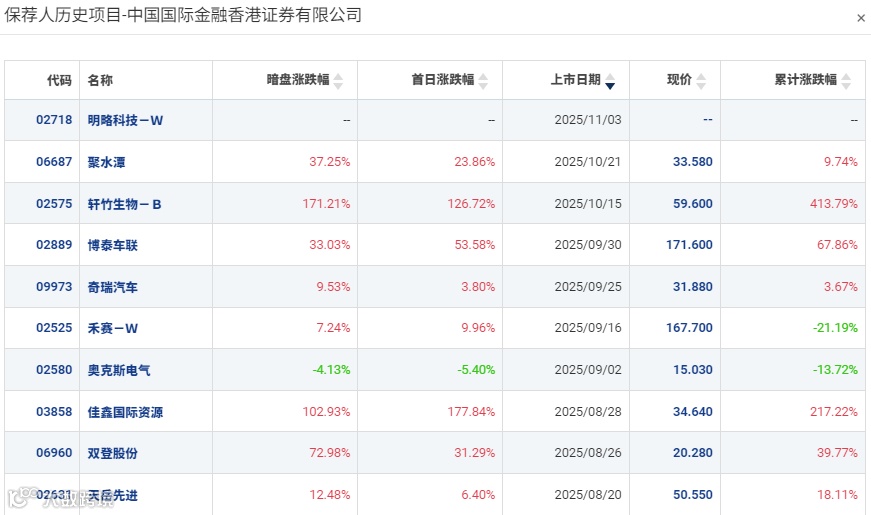Click listing date 2025/09/02
This screenshot has width=871, height=515.
tap(588, 369)
